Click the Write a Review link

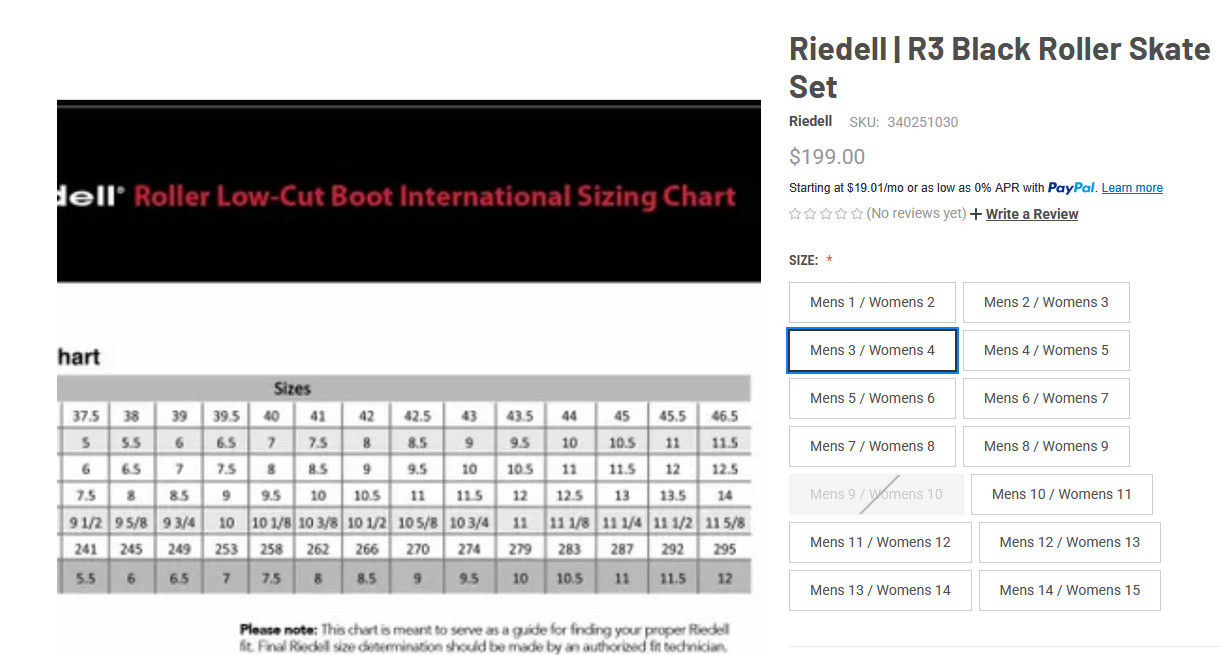pyautogui.click(x=1031, y=214)
